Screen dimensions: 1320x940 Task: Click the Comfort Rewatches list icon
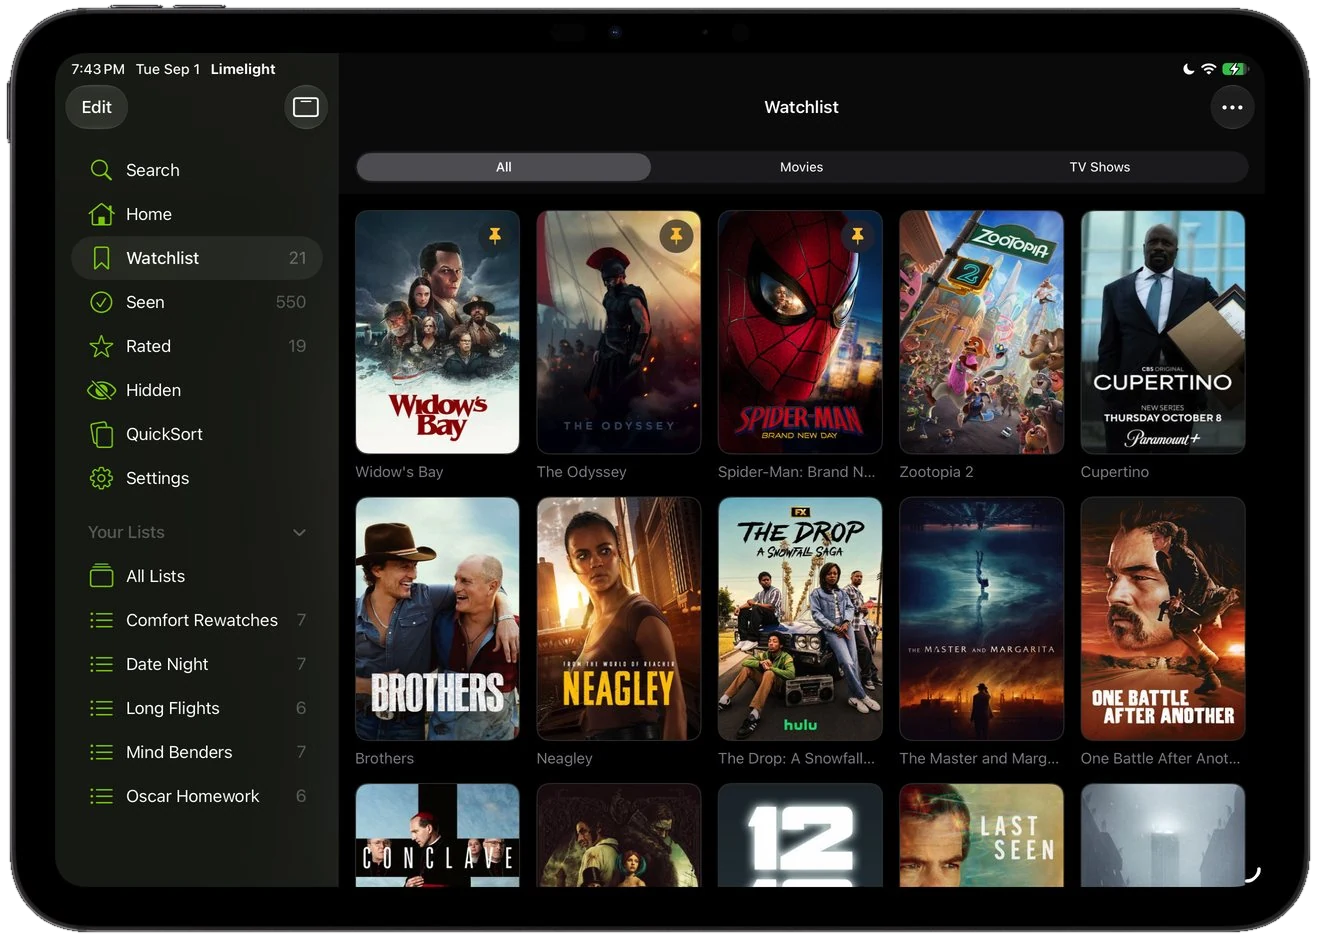coord(101,620)
